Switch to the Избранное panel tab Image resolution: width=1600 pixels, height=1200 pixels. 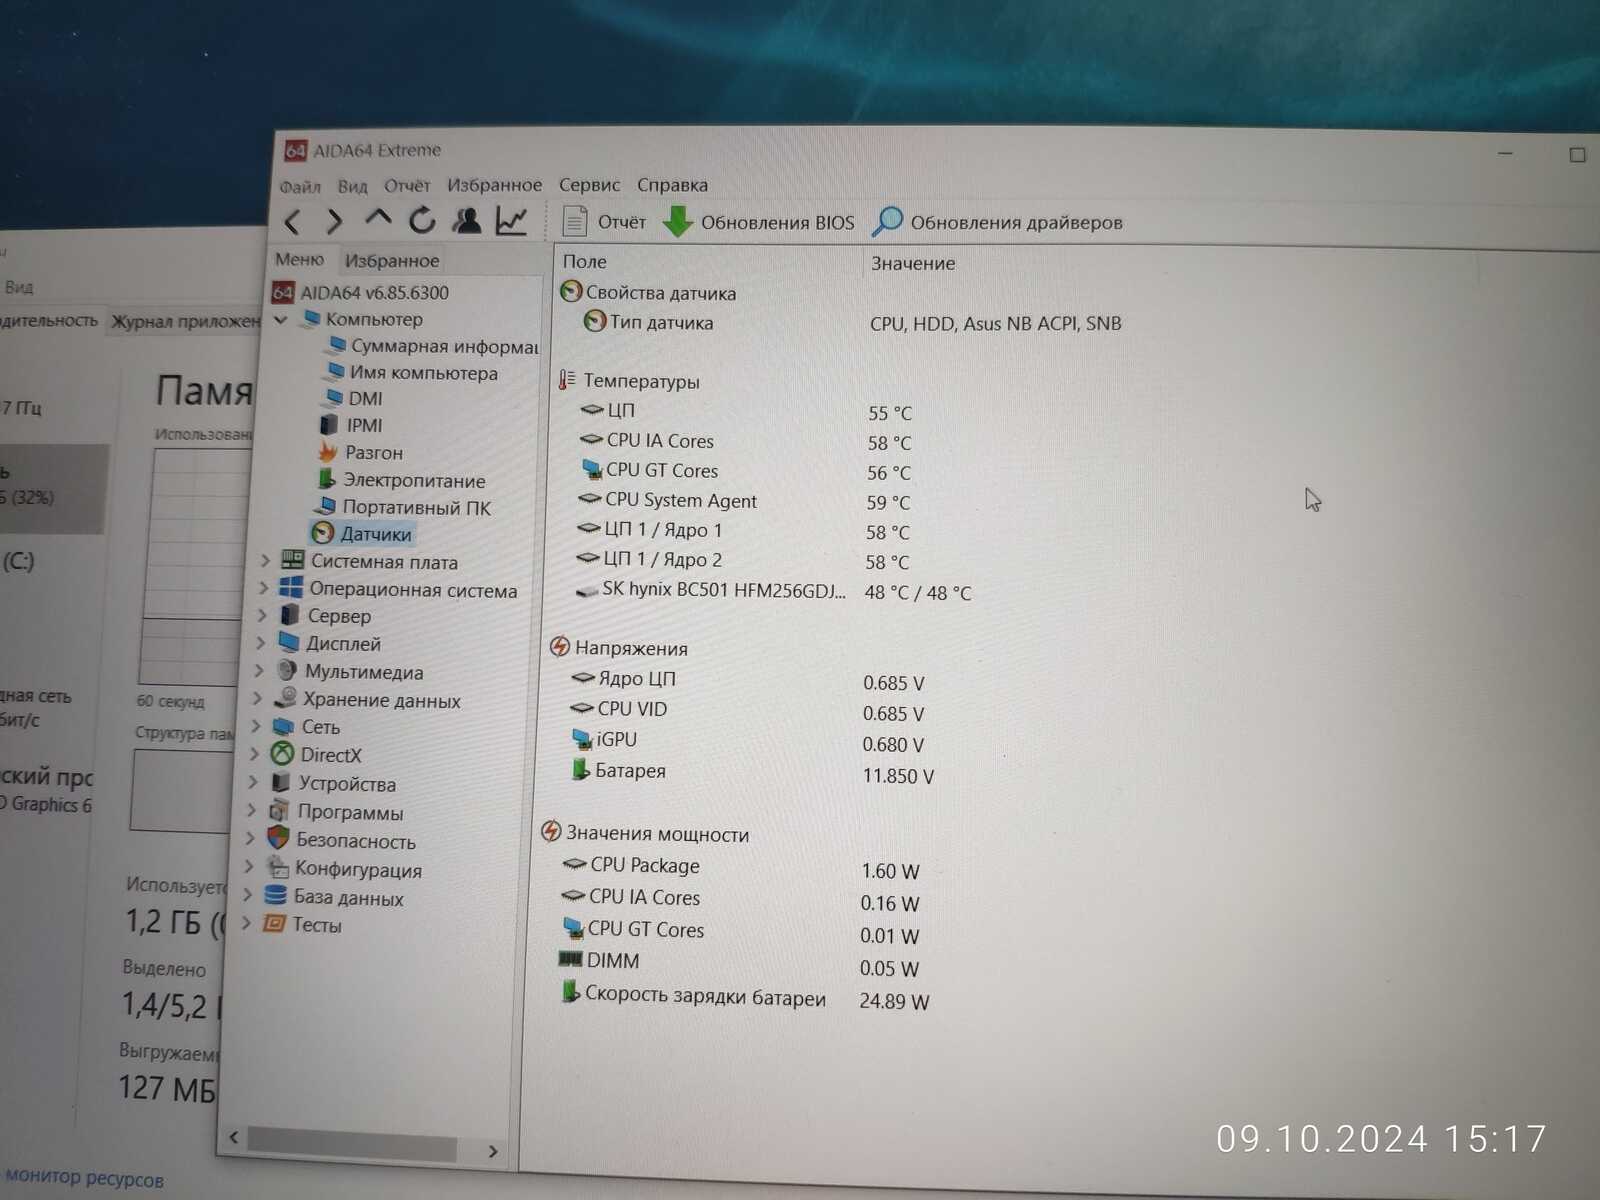coord(392,261)
